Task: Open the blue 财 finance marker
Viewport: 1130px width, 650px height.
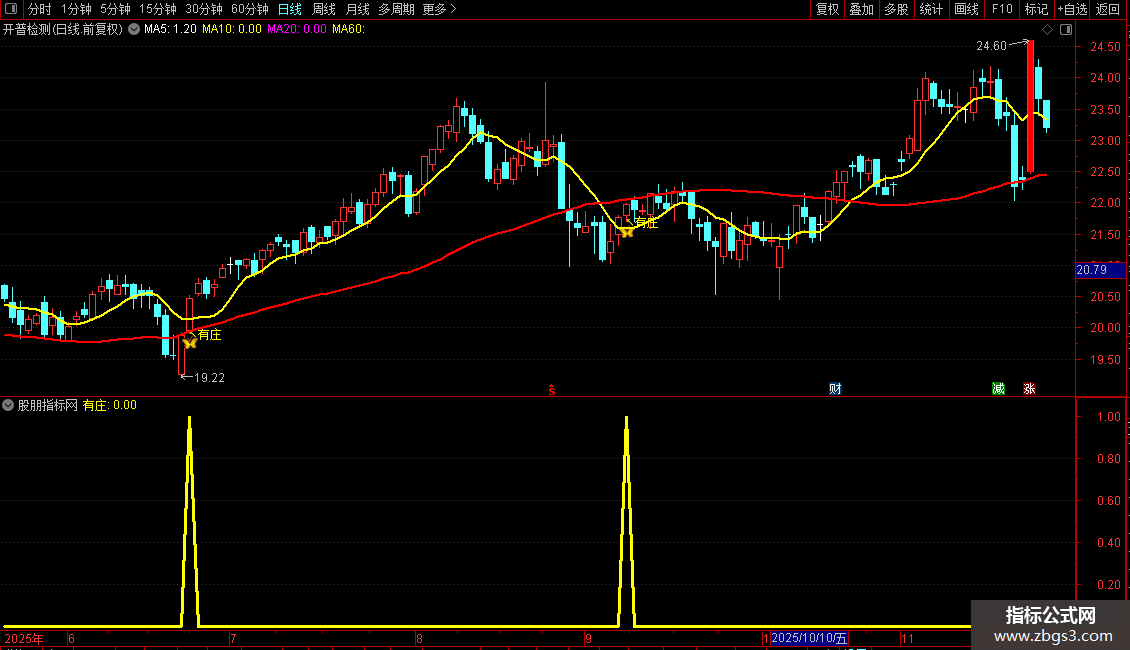Action: point(835,389)
